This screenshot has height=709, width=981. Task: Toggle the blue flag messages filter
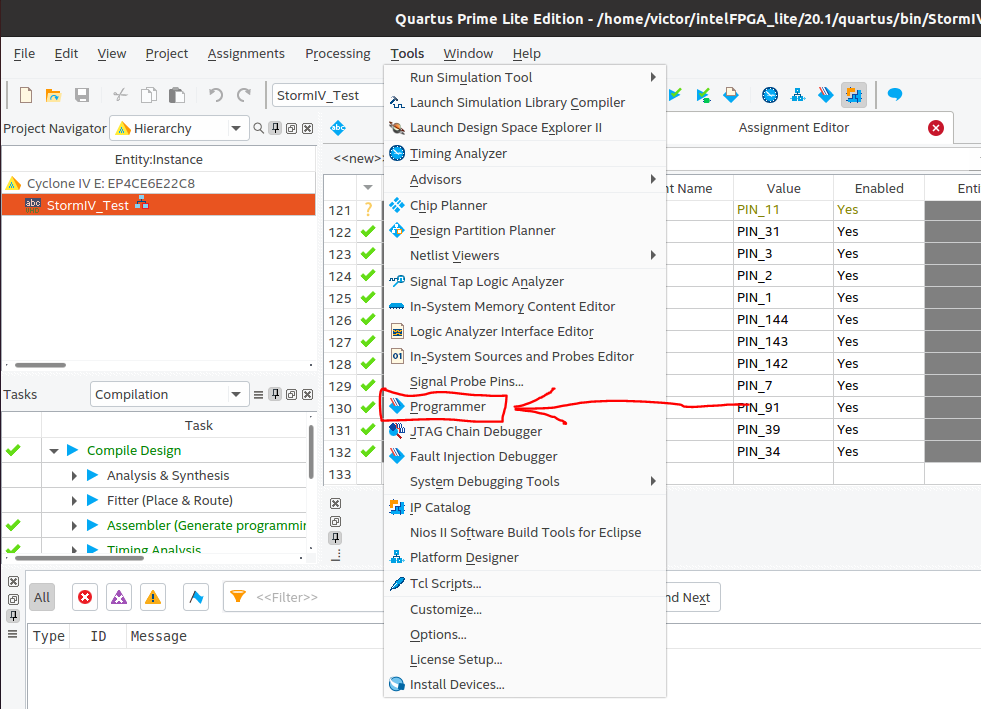coord(196,597)
